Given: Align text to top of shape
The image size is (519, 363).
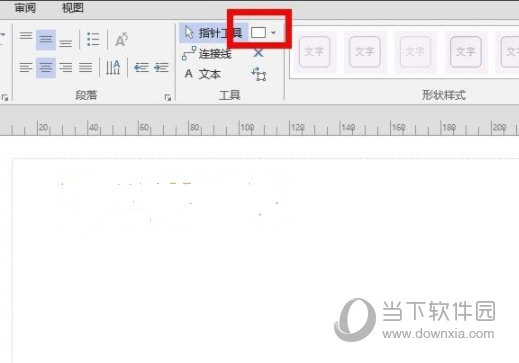Looking at the screenshot, I should [26, 36].
